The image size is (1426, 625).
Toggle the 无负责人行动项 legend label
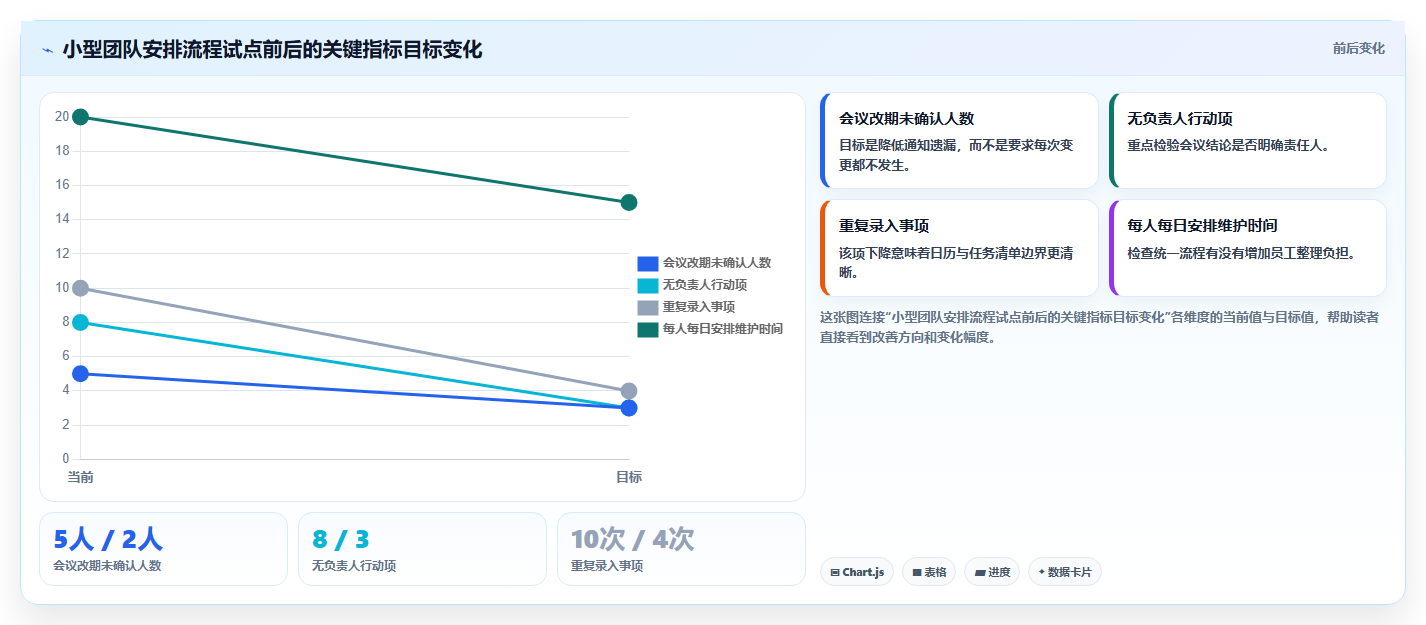(x=705, y=285)
